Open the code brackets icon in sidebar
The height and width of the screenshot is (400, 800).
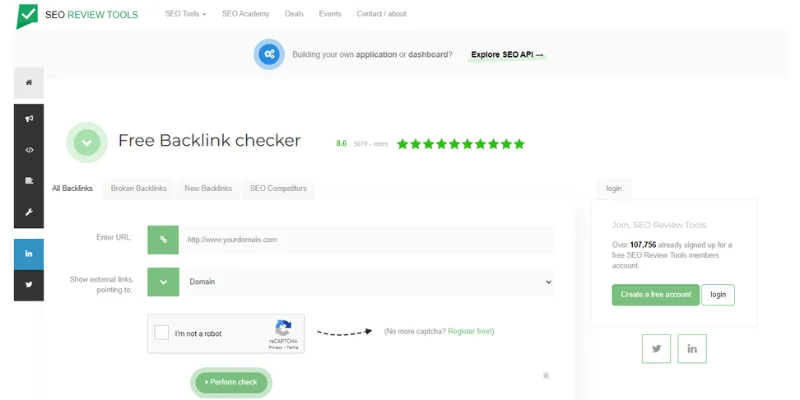29,150
